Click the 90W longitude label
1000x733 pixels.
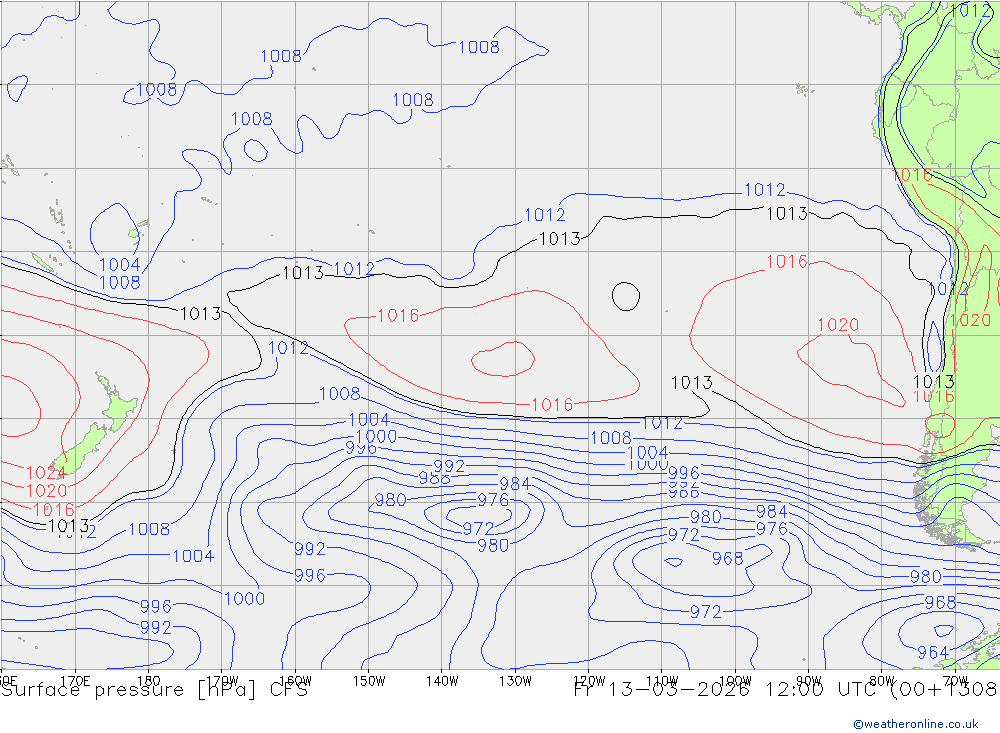(x=808, y=680)
